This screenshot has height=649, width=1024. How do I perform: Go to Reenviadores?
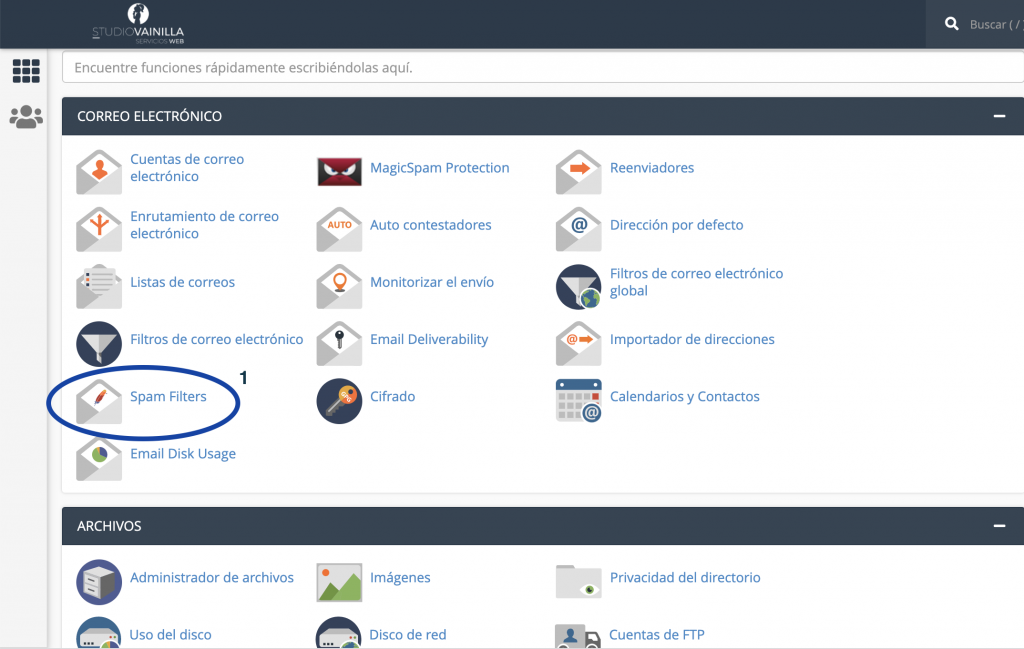tap(651, 168)
